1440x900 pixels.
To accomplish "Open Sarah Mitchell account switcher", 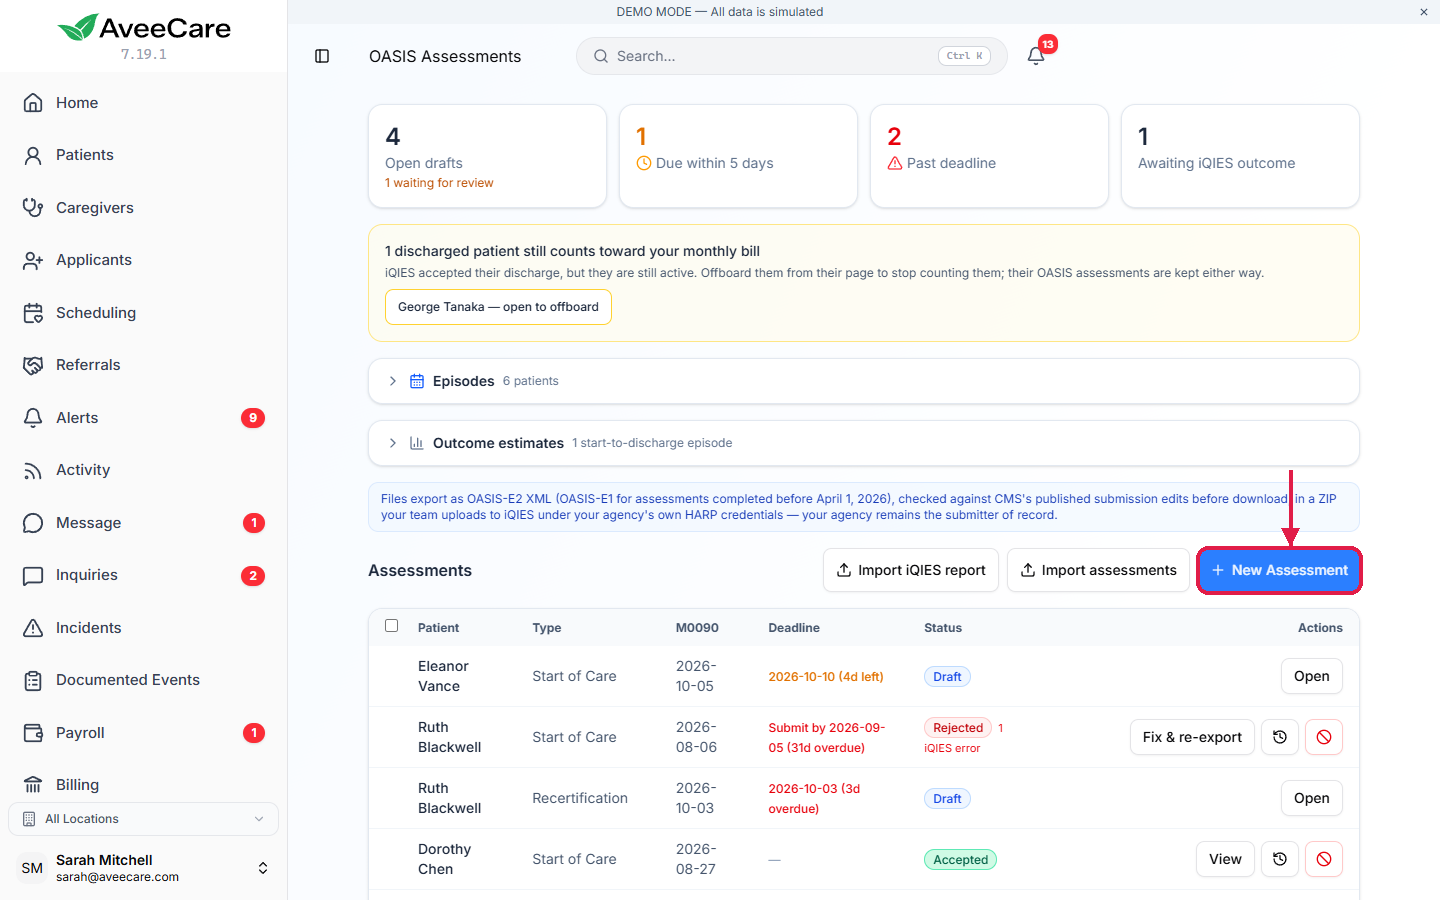I will [x=144, y=868].
